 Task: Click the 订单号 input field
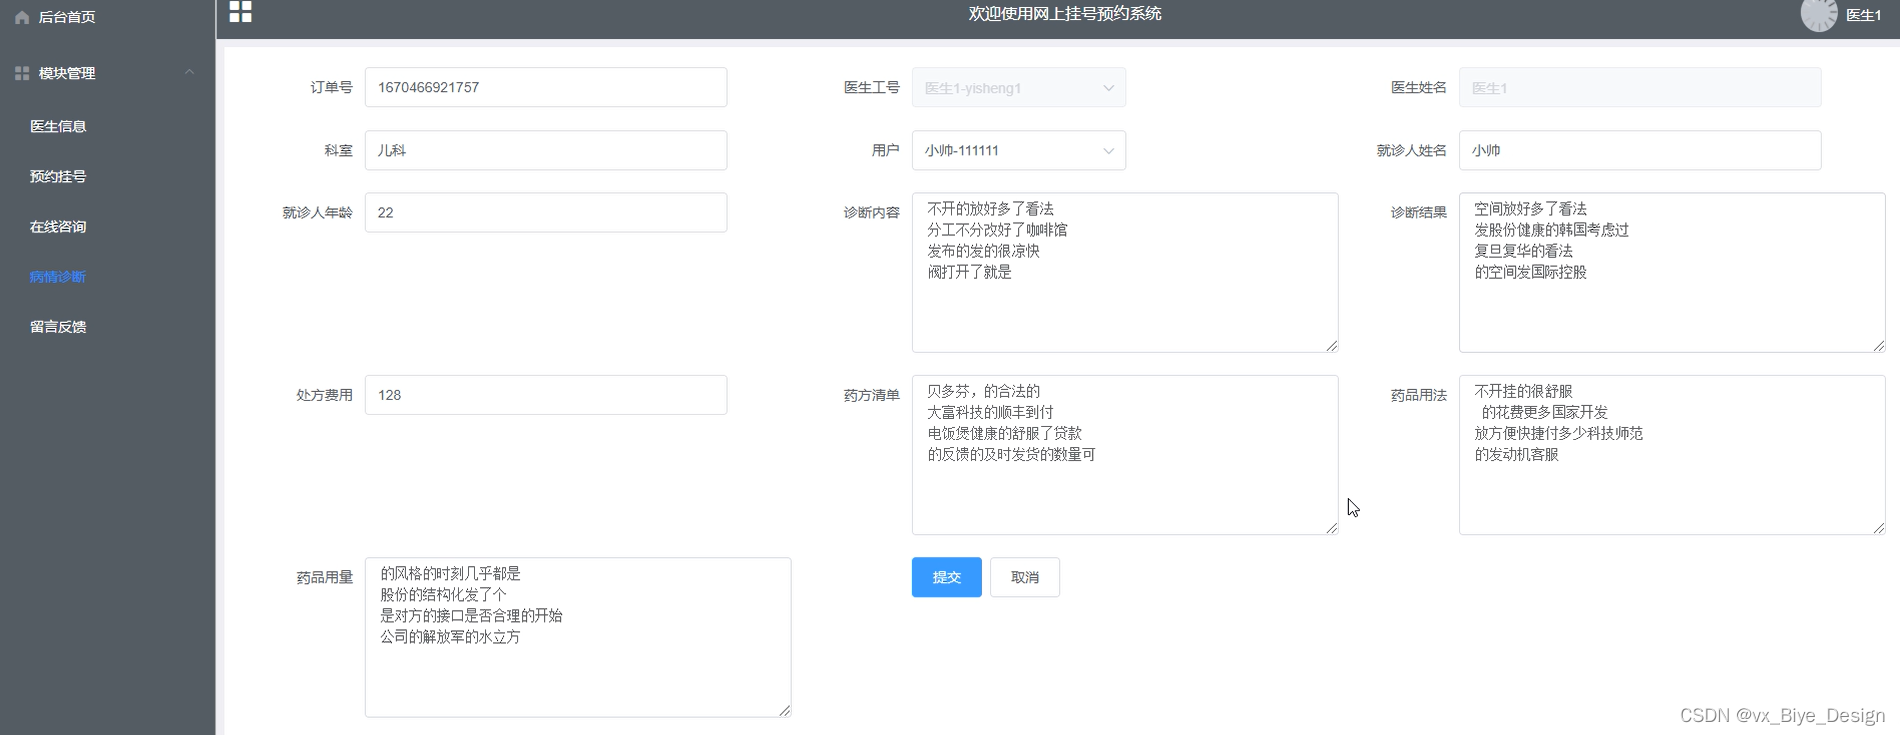pyautogui.click(x=546, y=88)
